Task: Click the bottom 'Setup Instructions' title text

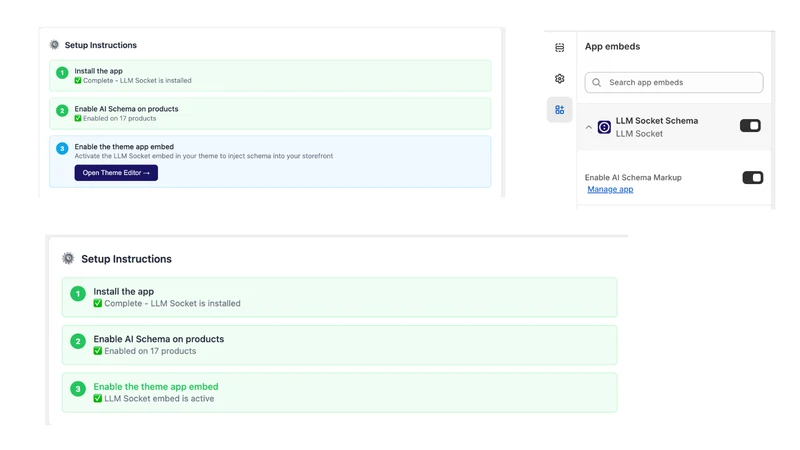Action: [x=127, y=259]
